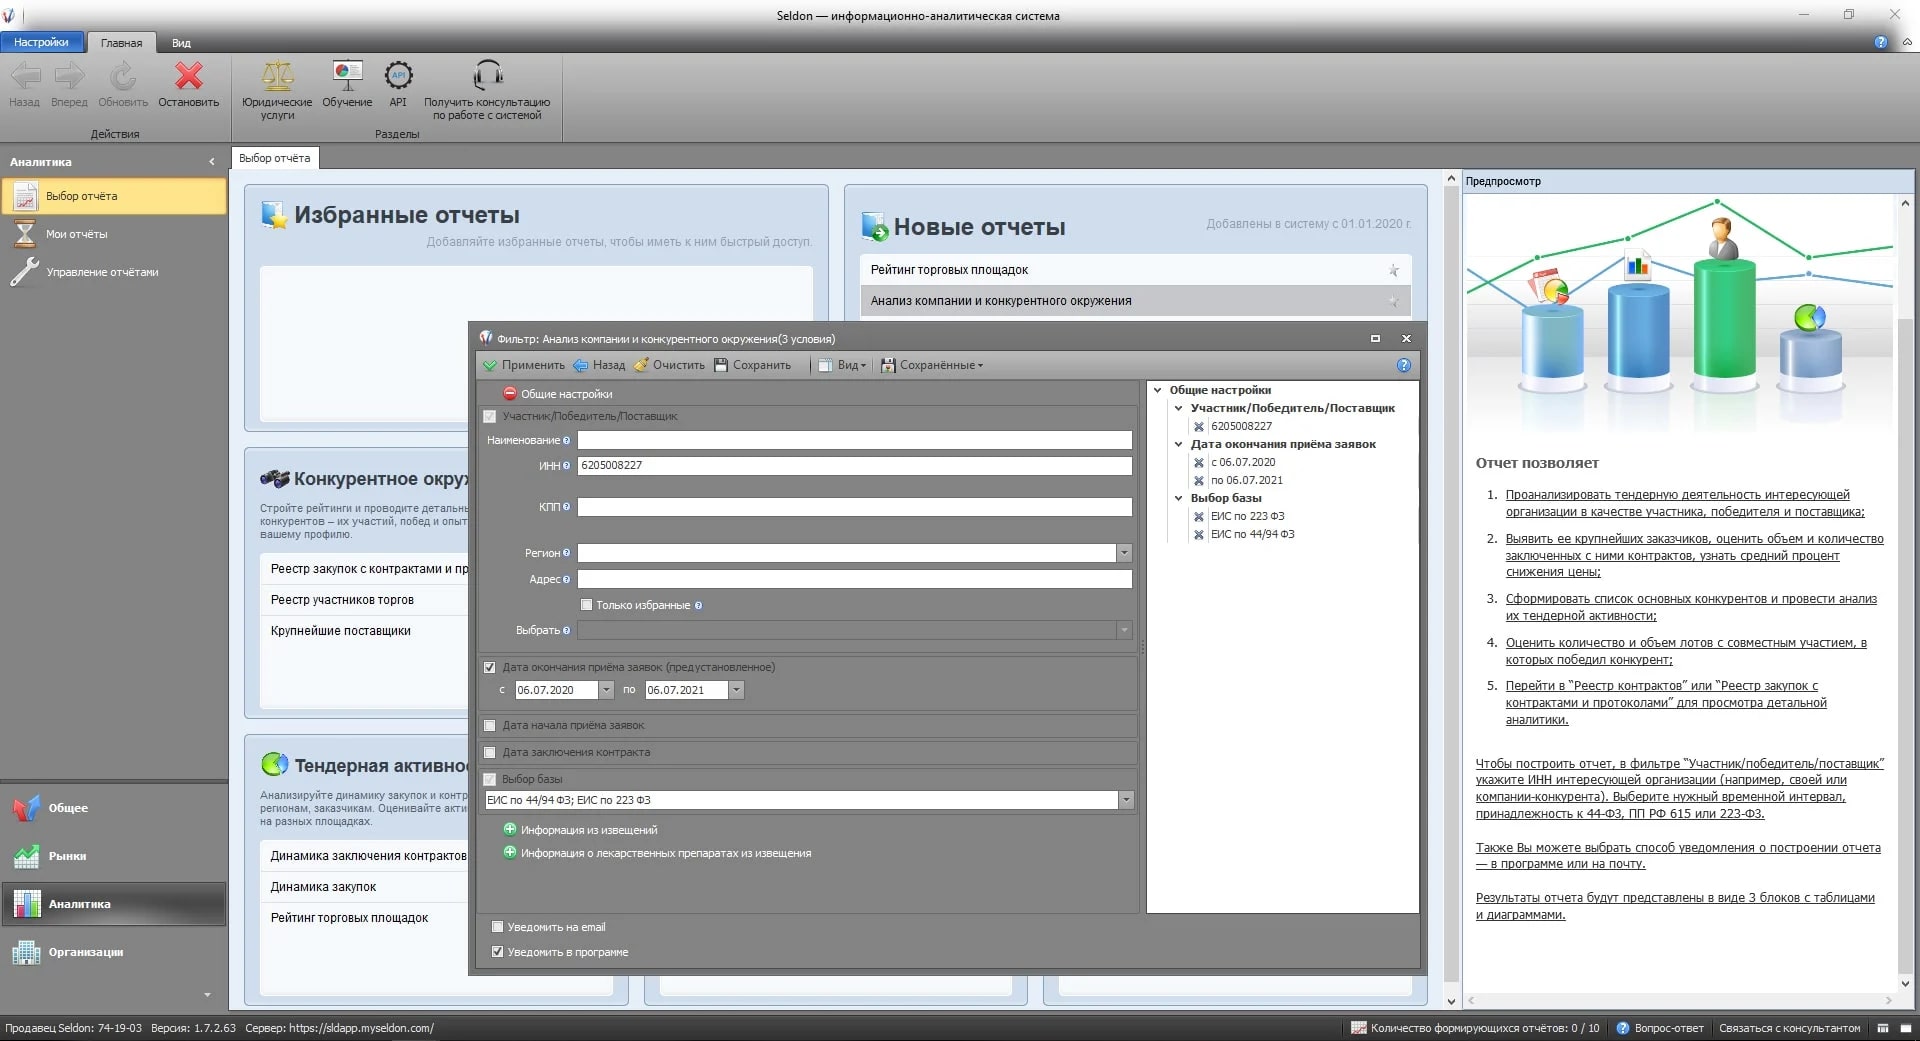Click Применить in the filter toolbar
The height and width of the screenshot is (1041, 1920).
[x=523, y=365]
